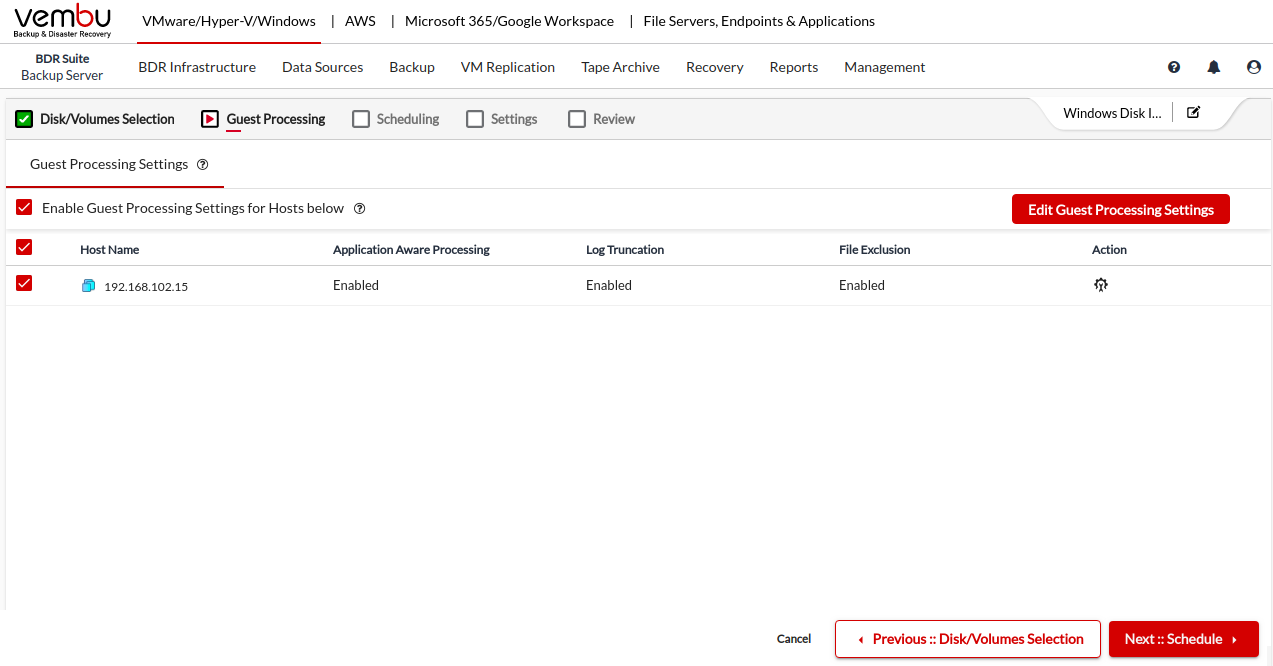Screen dimensions: 1273x666
Task: Click the gear action icon for 192.168.102.15
Action: click(1101, 285)
